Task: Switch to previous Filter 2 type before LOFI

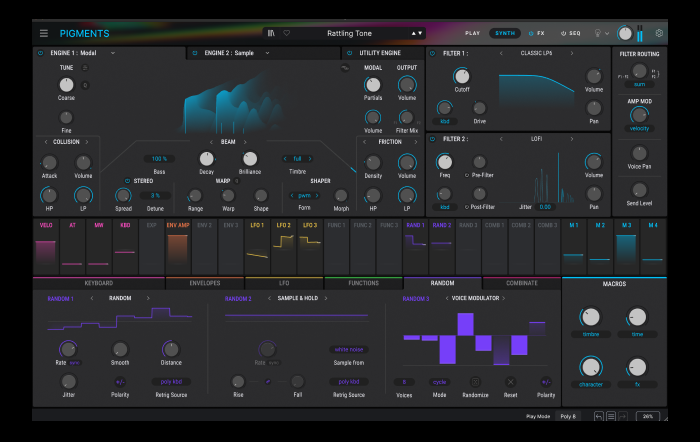Action: pyautogui.click(x=501, y=139)
